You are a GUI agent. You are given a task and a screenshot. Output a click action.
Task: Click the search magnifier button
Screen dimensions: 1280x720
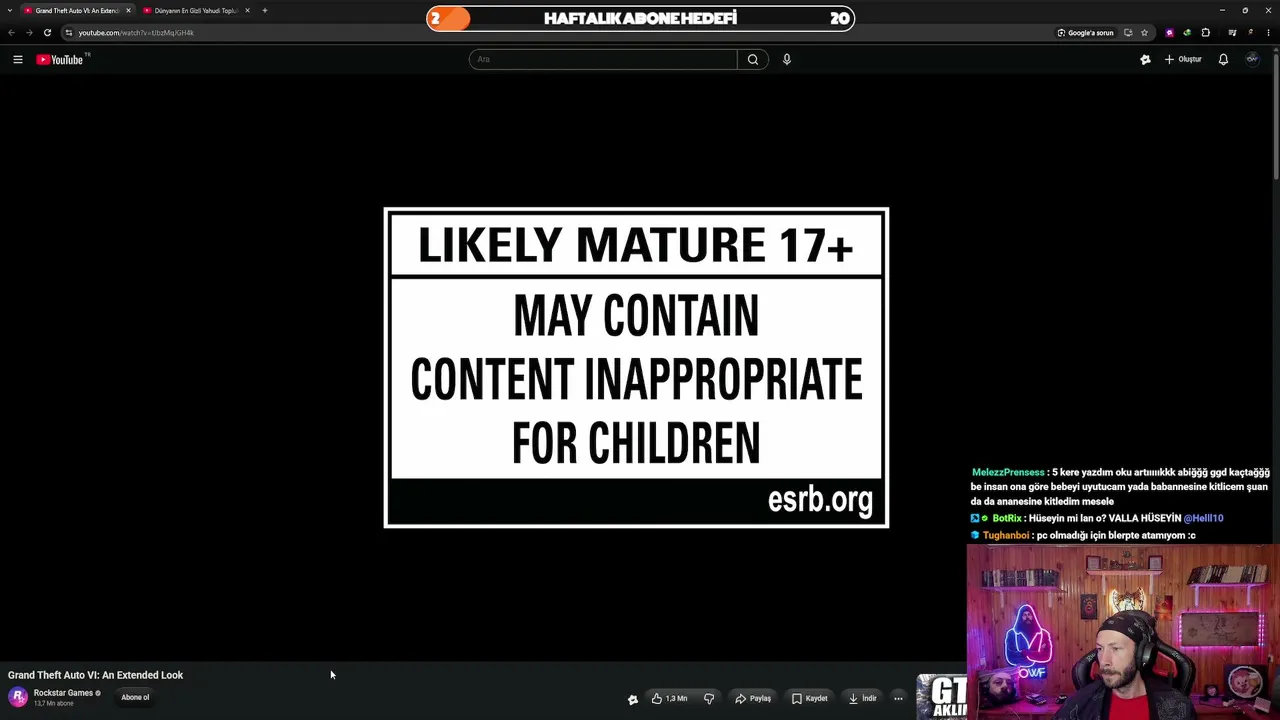point(753,59)
